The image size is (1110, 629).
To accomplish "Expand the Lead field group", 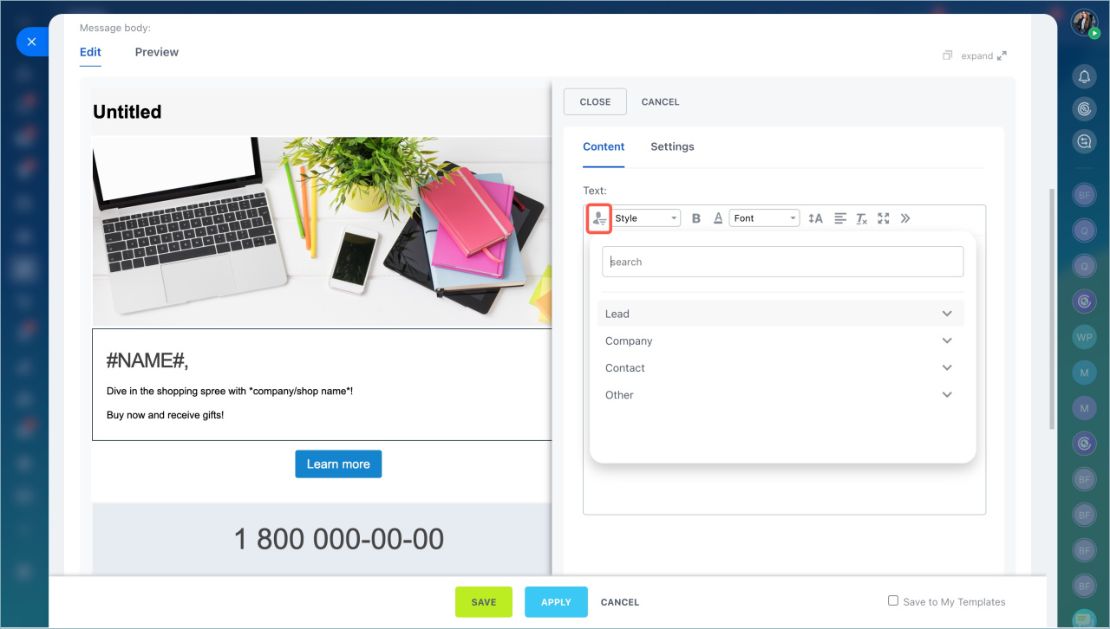I will click(x=780, y=314).
